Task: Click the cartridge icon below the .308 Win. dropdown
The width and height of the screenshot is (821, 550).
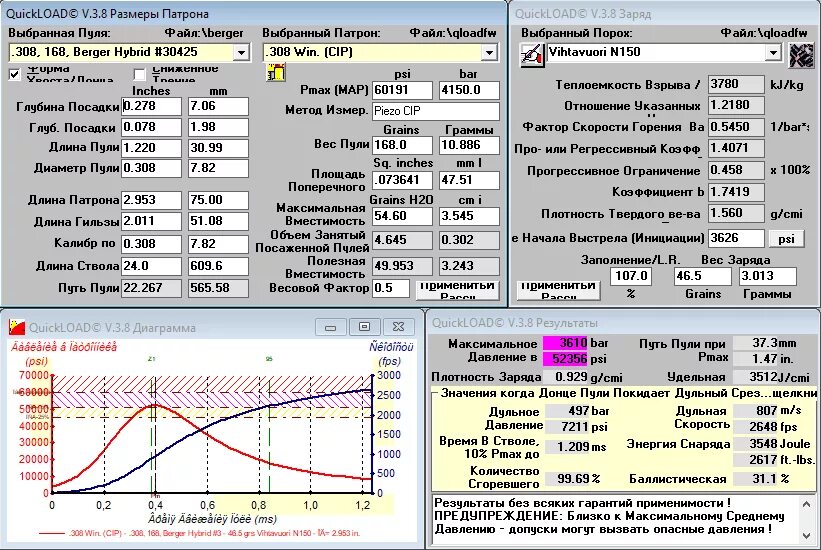Action: tap(275, 72)
